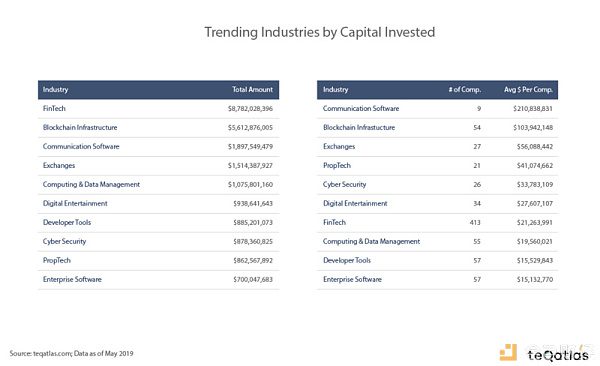Click the teQatlas brand wordmark
This screenshot has width=600, height=366.
coord(558,355)
